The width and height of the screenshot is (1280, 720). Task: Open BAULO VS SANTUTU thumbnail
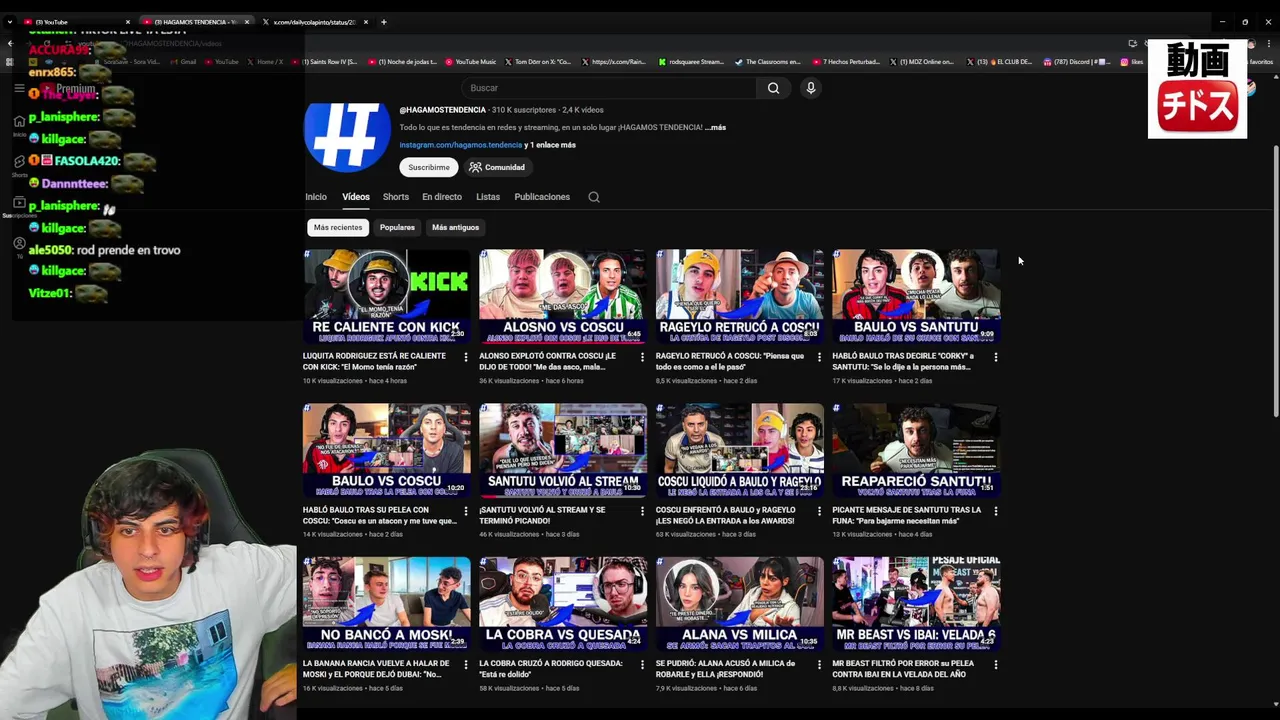pyautogui.click(x=916, y=296)
